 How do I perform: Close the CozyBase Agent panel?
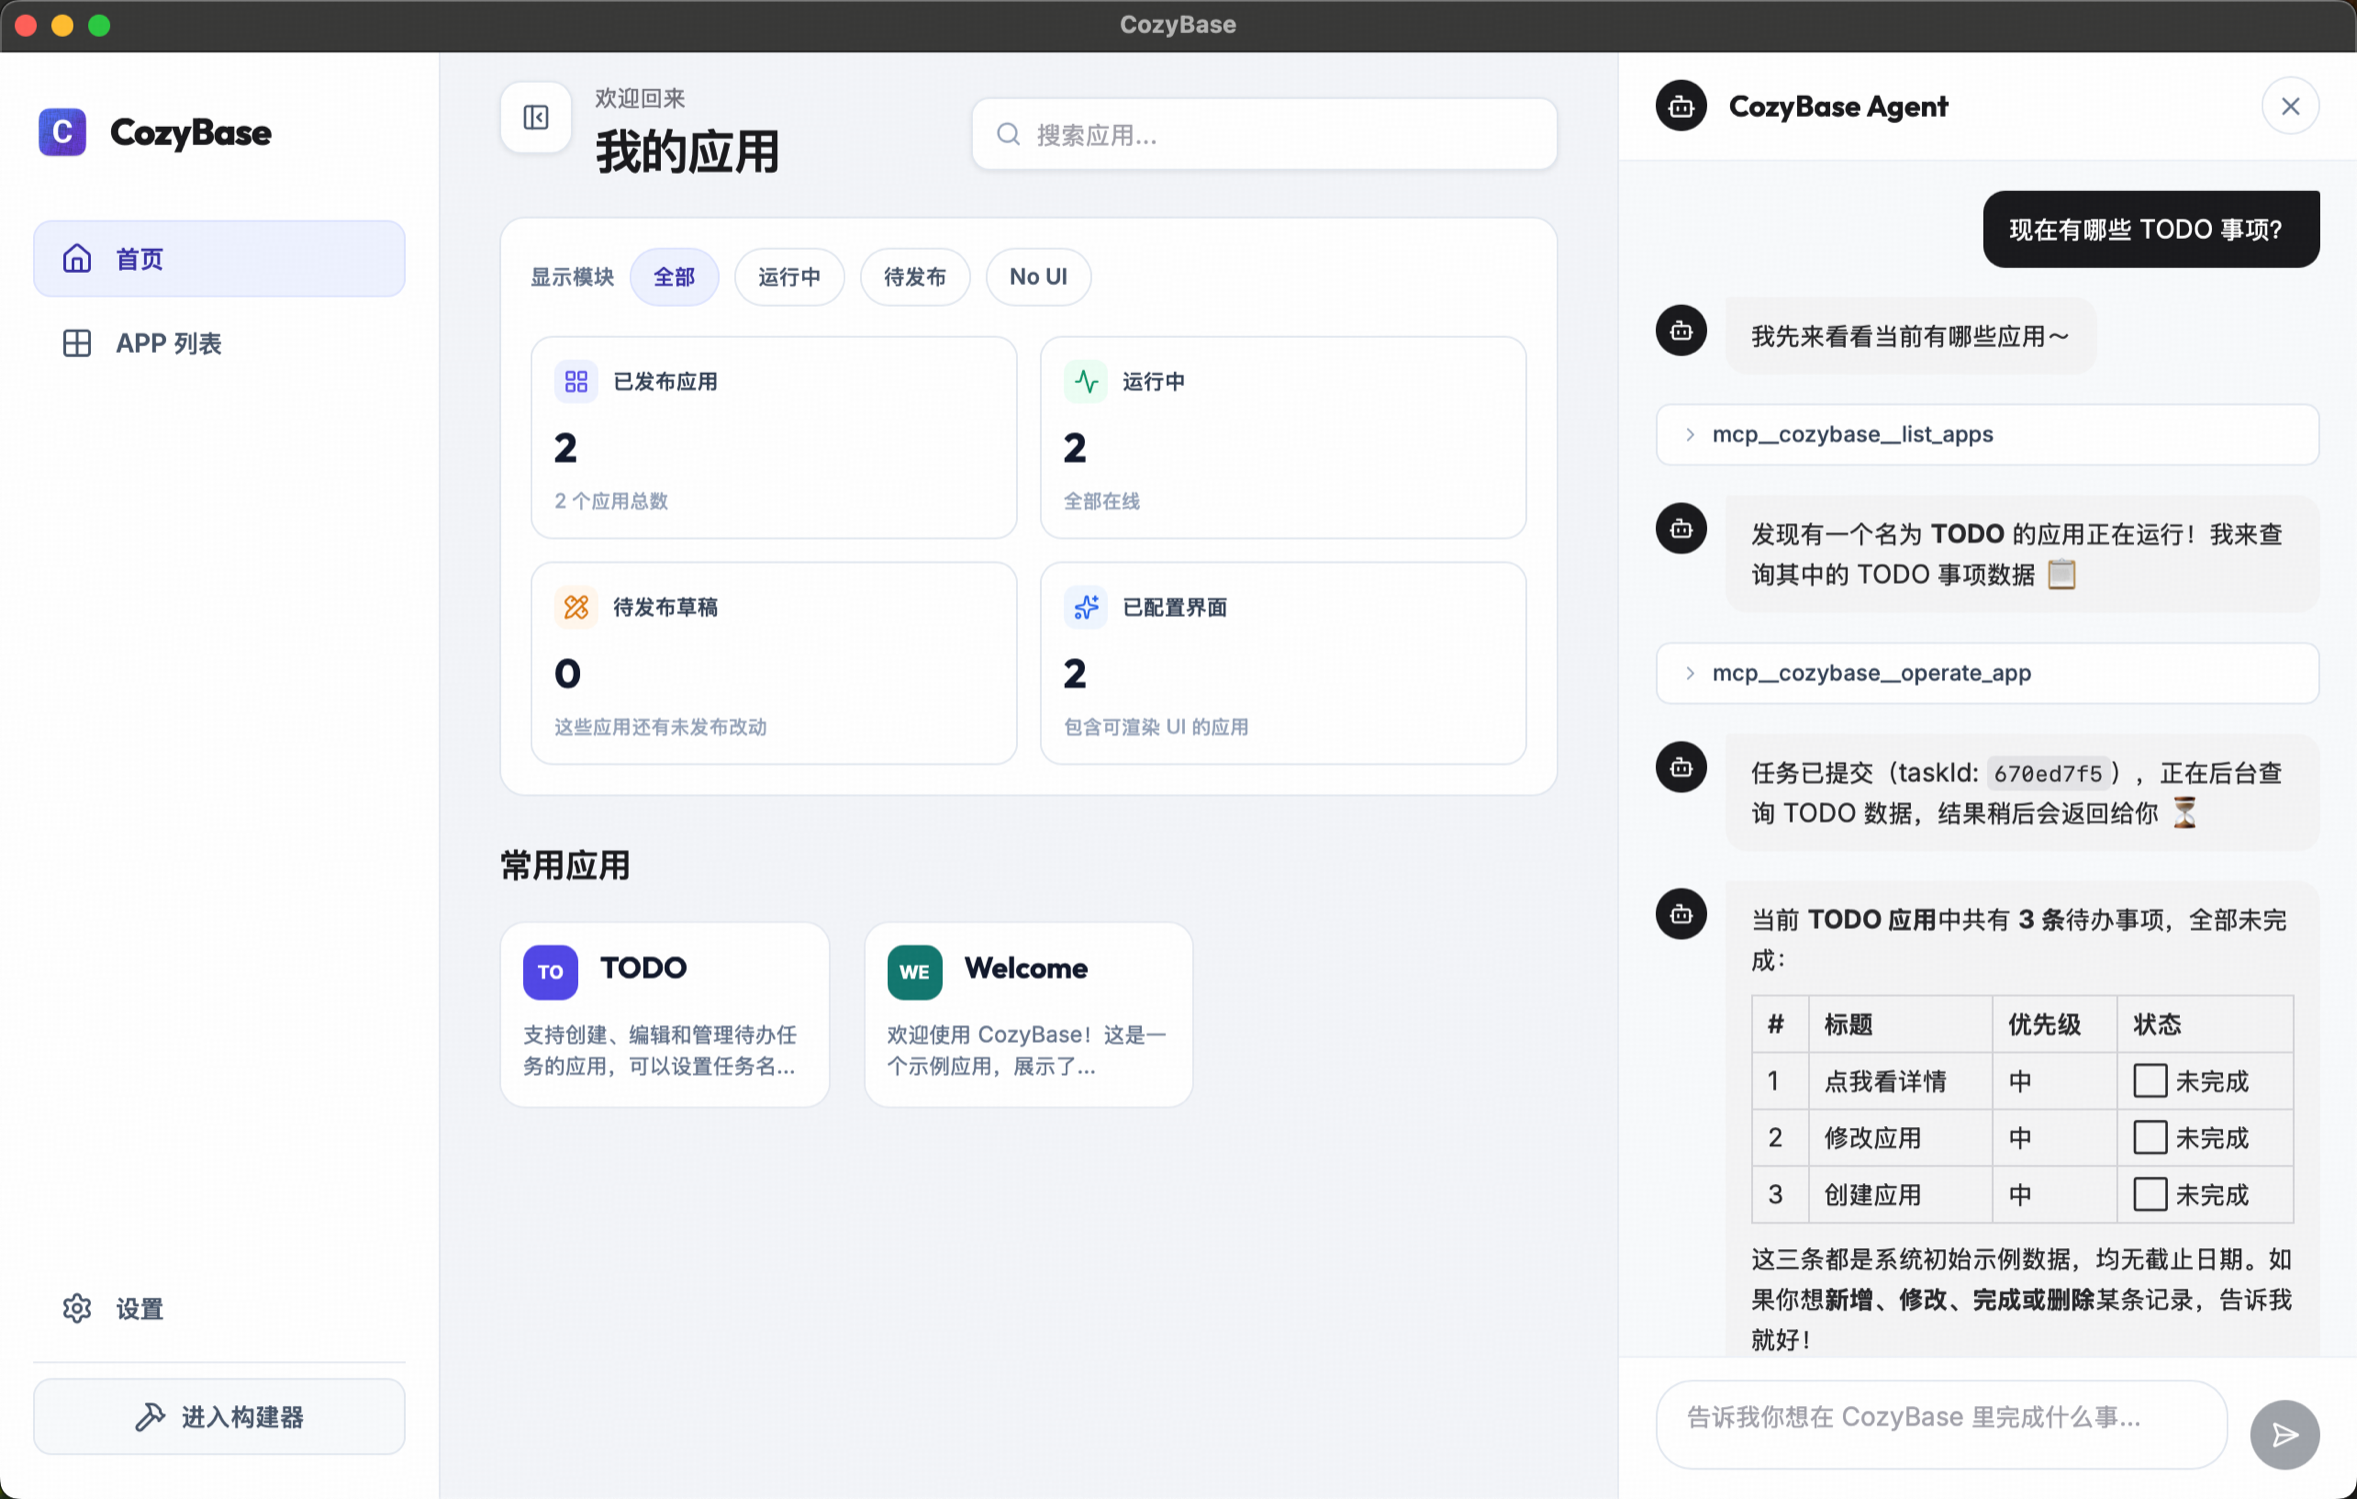tap(2290, 106)
